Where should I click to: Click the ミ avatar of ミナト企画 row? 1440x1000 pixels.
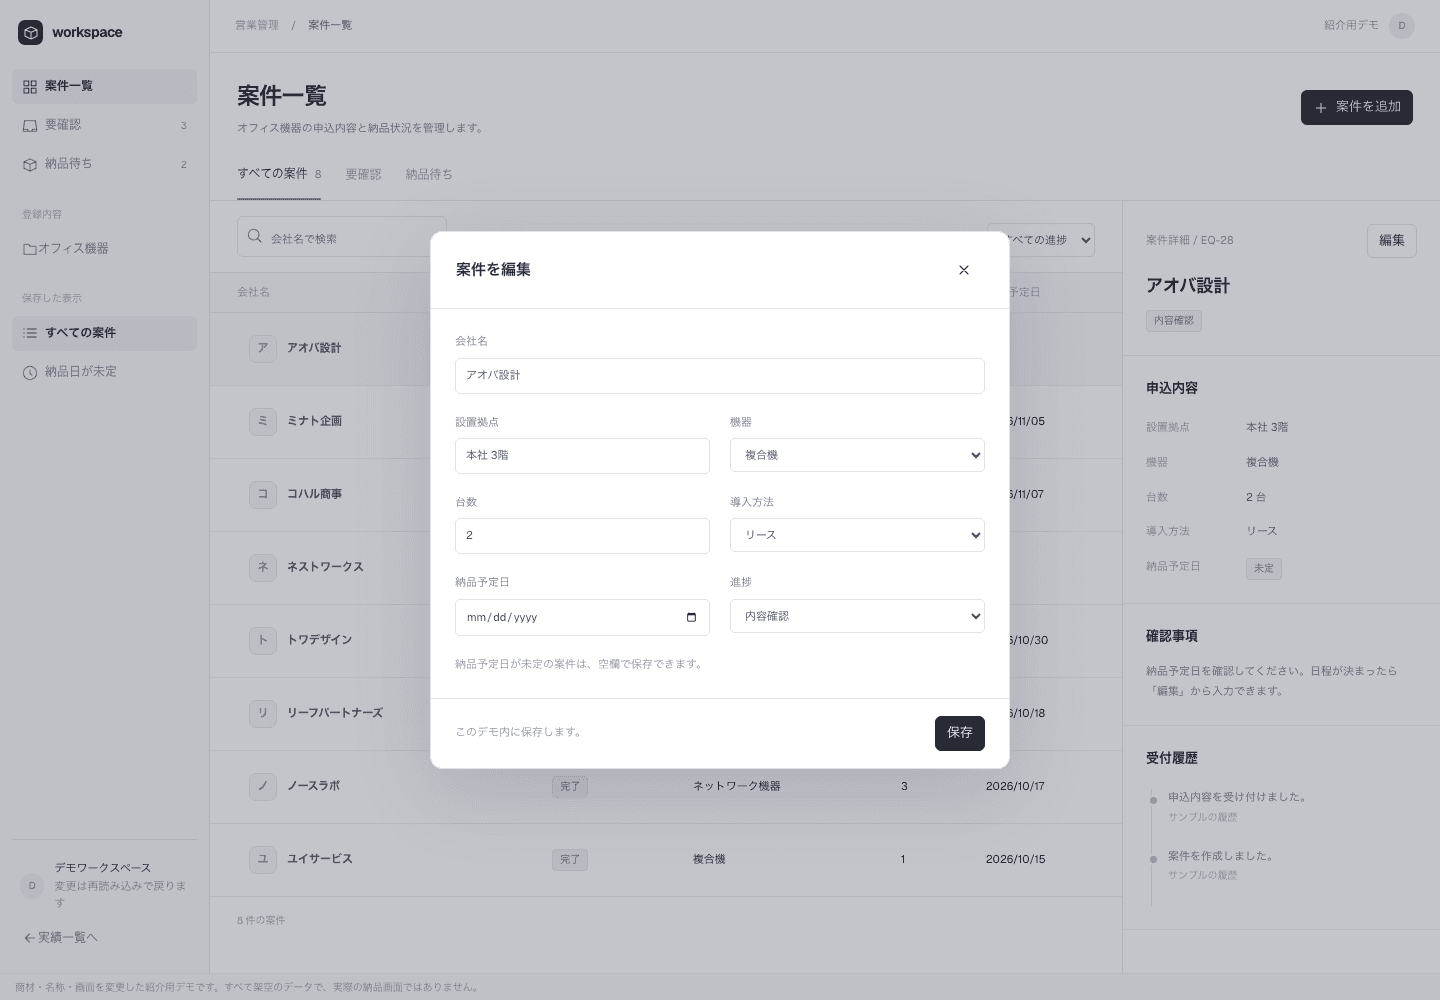pyautogui.click(x=263, y=421)
